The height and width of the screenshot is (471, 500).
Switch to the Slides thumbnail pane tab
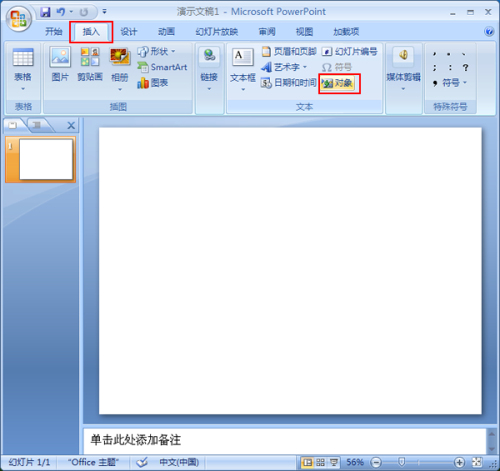pos(13,125)
